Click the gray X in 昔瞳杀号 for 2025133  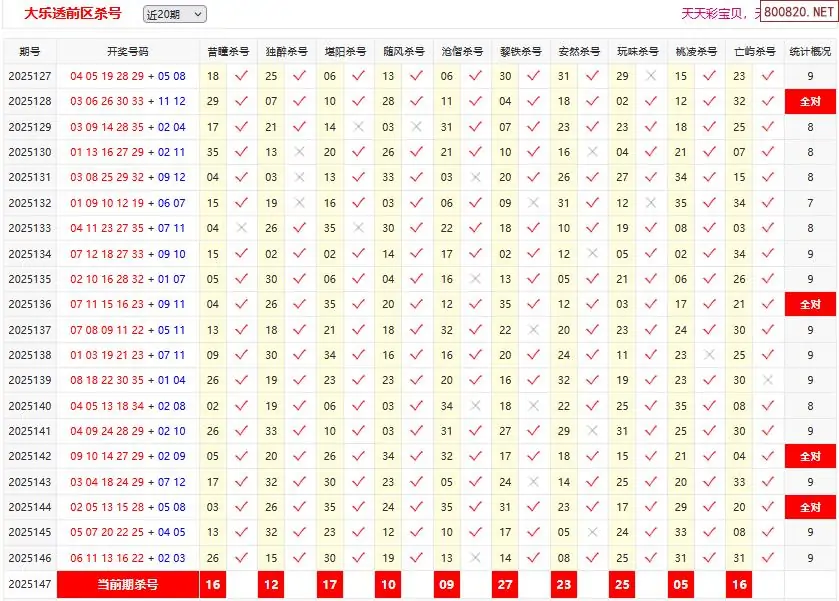point(241,228)
